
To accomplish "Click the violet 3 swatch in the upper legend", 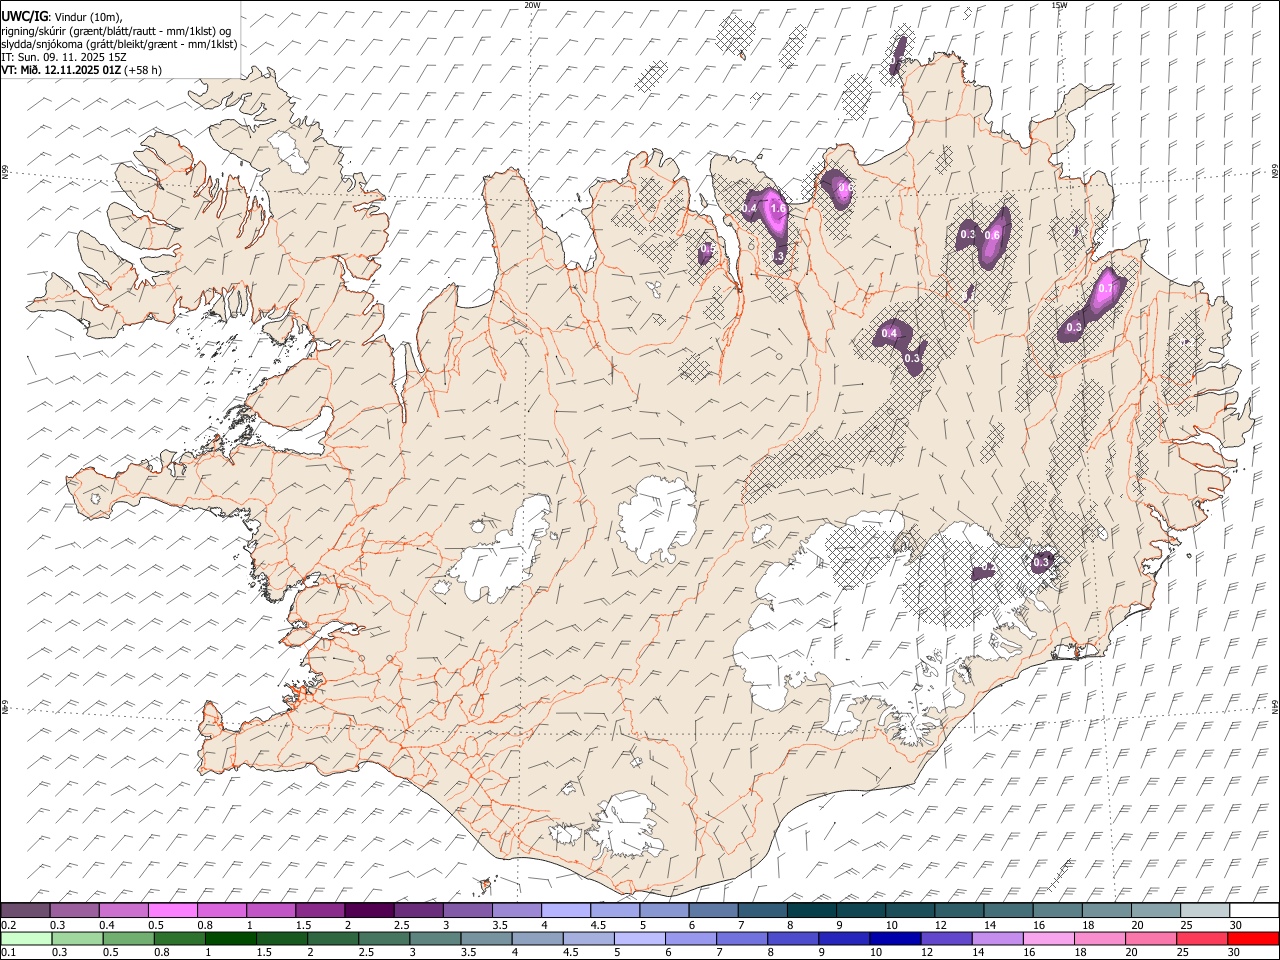I will coord(467,910).
